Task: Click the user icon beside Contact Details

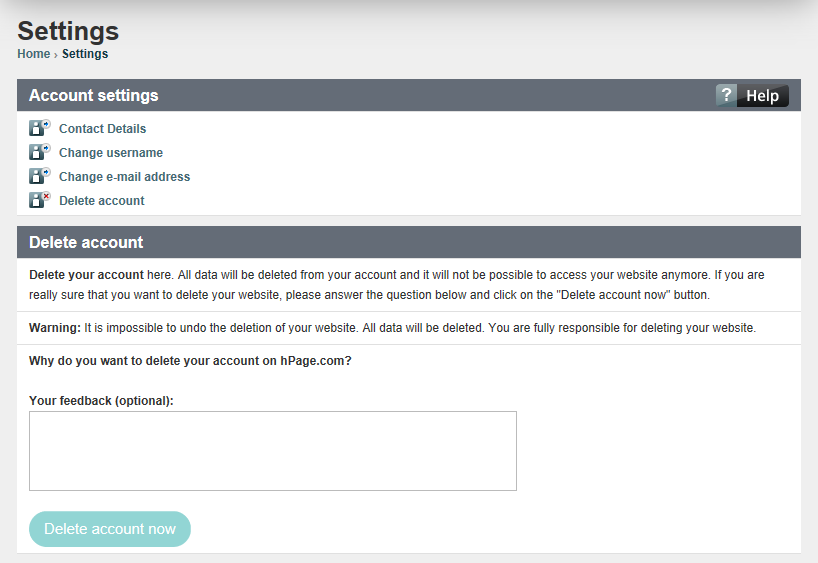Action: [40, 128]
